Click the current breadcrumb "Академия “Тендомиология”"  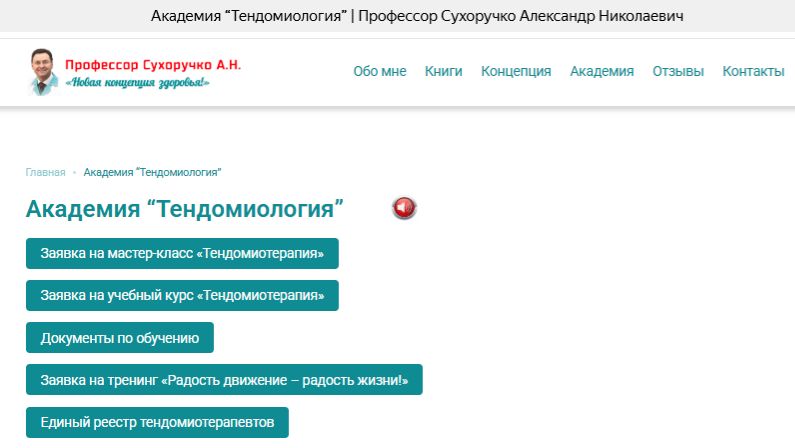(x=152, y=172)
